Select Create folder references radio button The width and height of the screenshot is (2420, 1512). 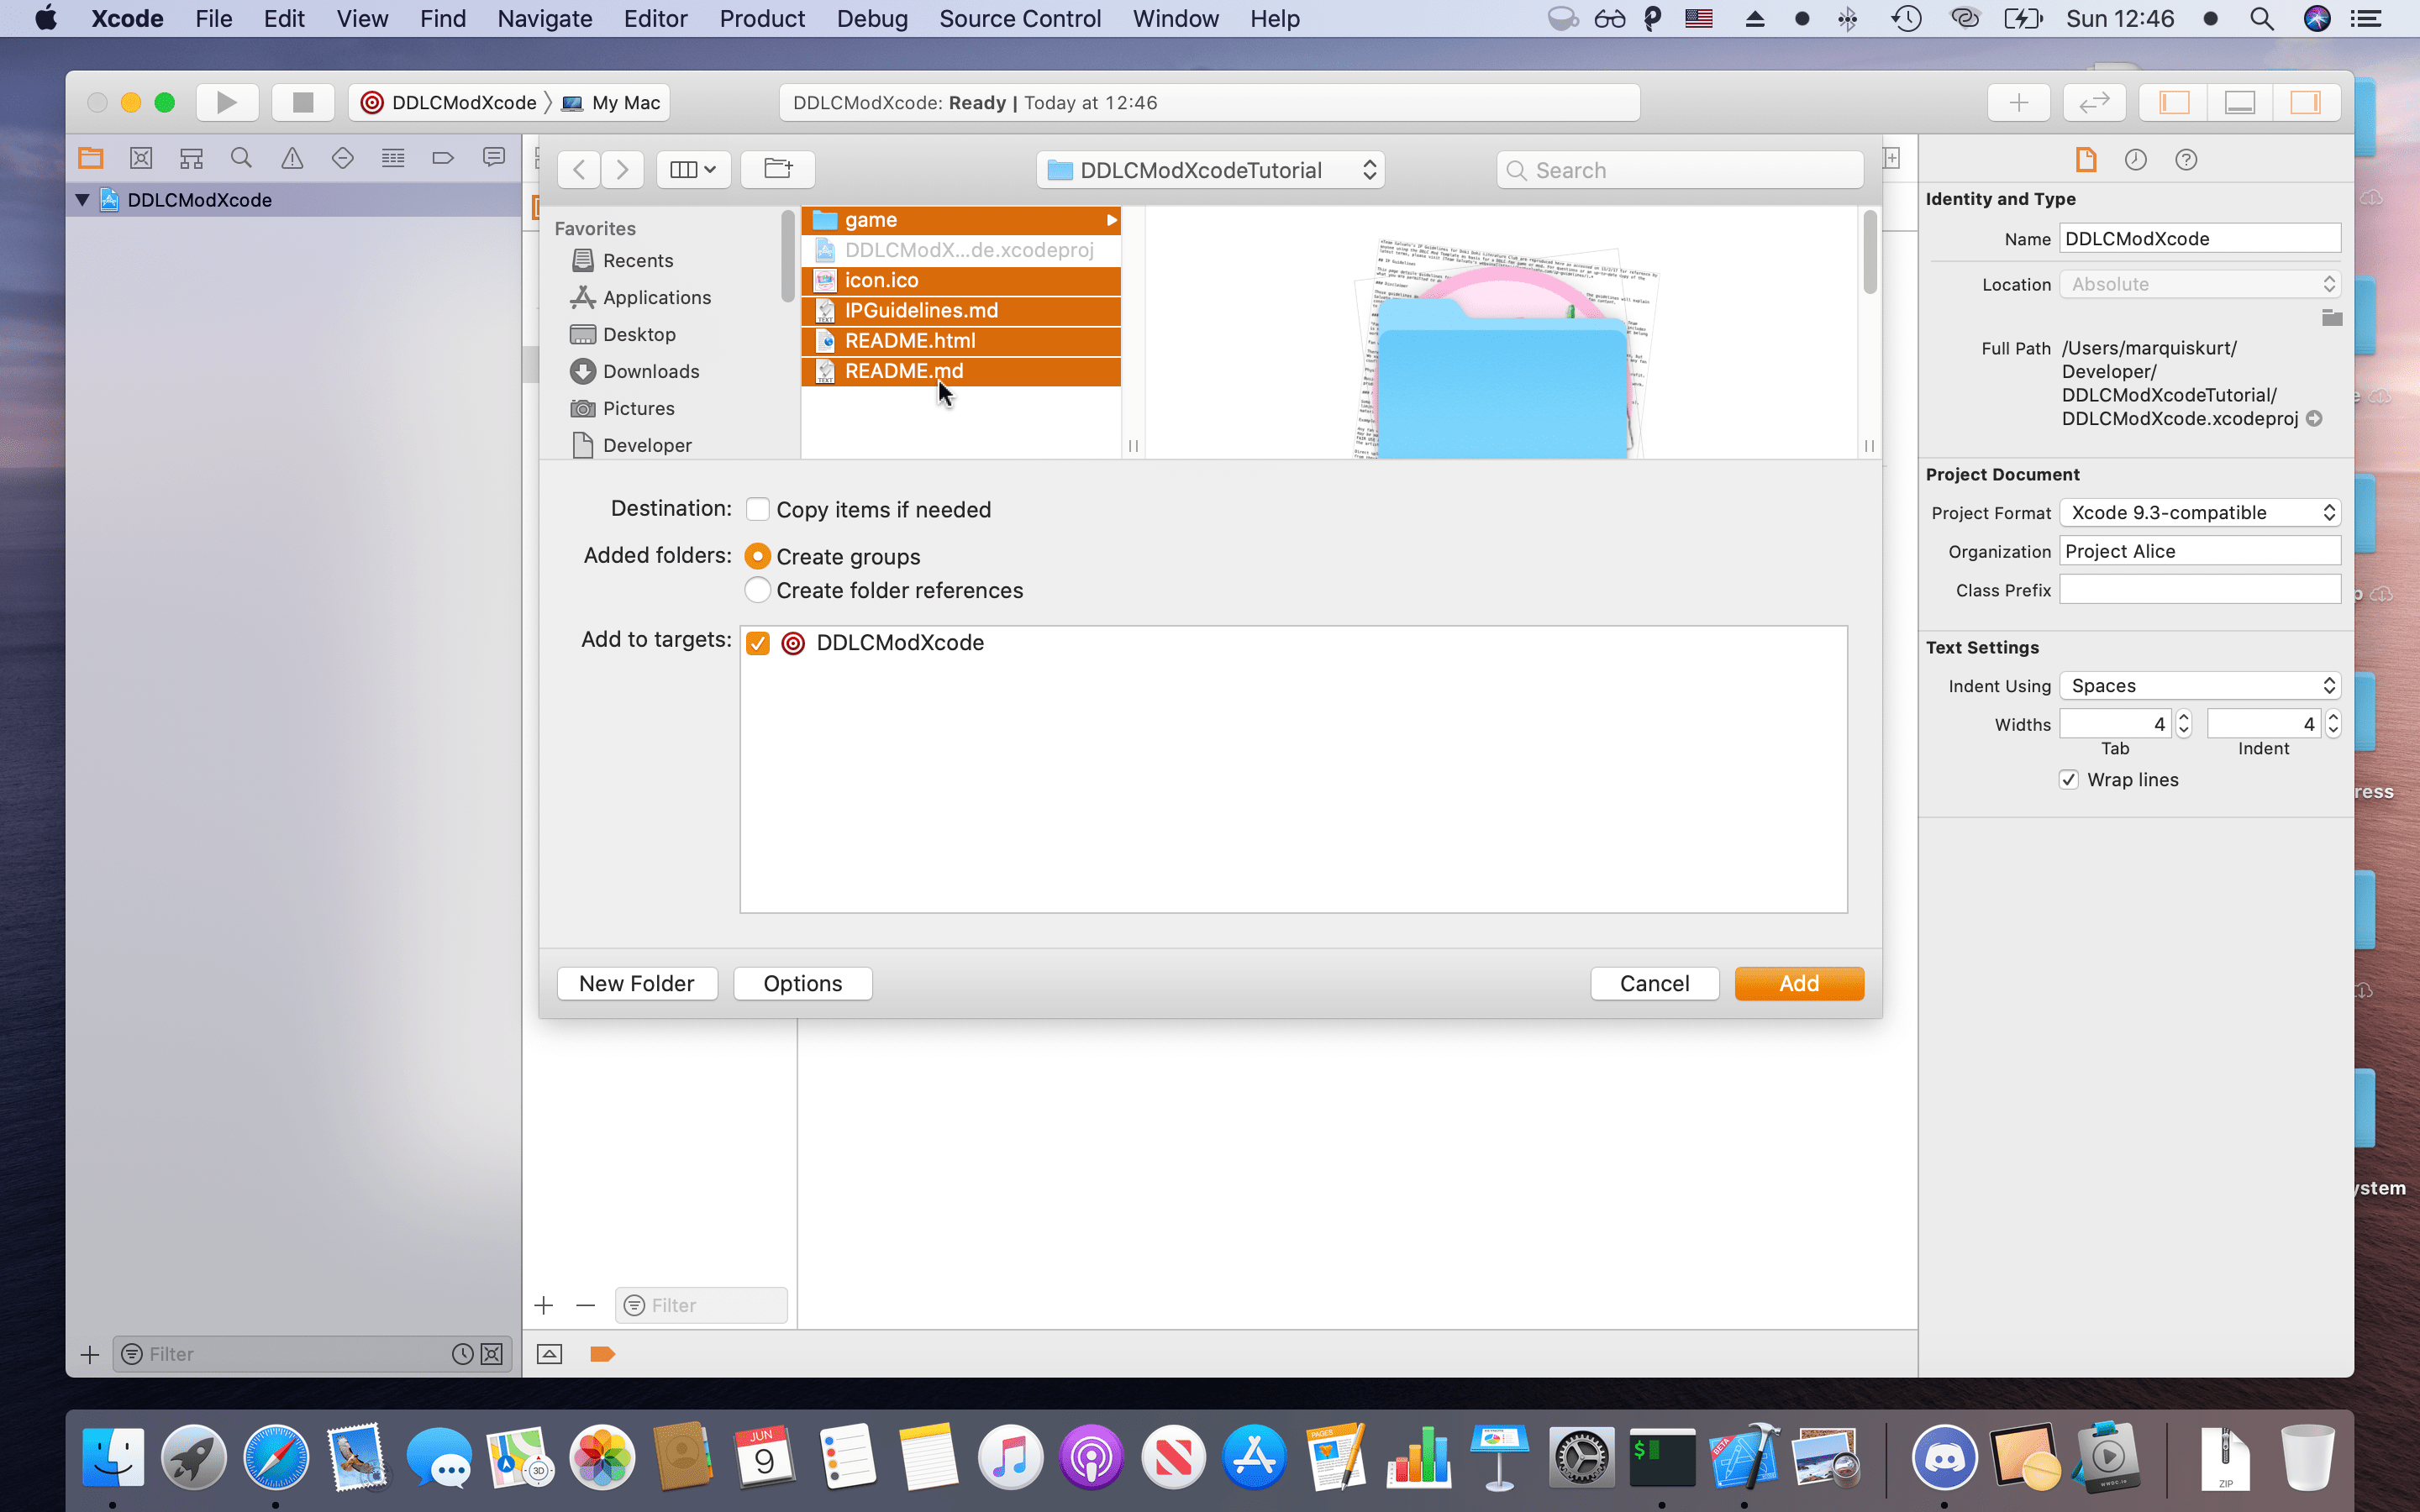click(758, 590)
